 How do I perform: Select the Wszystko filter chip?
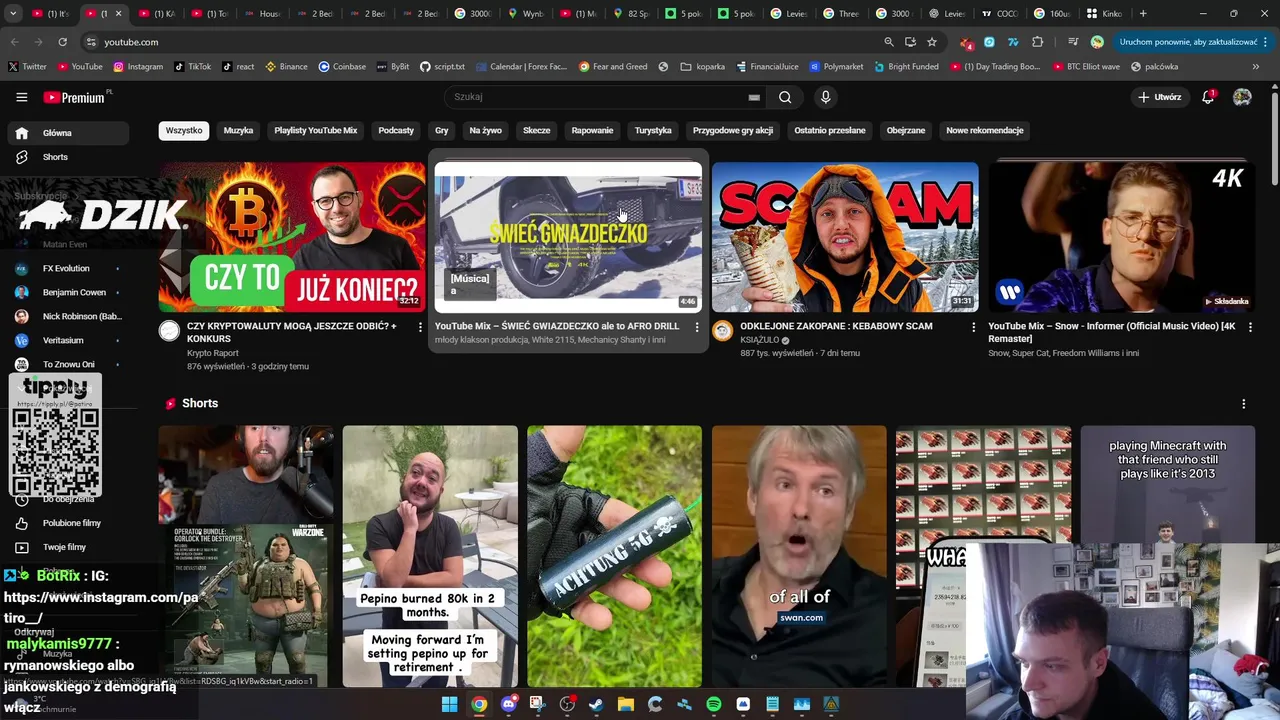[184, 130]
